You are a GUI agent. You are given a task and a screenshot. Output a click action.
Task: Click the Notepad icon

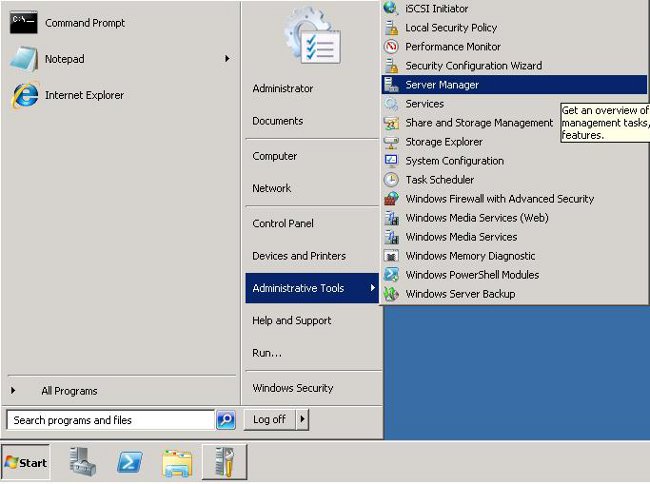(24, 59)
